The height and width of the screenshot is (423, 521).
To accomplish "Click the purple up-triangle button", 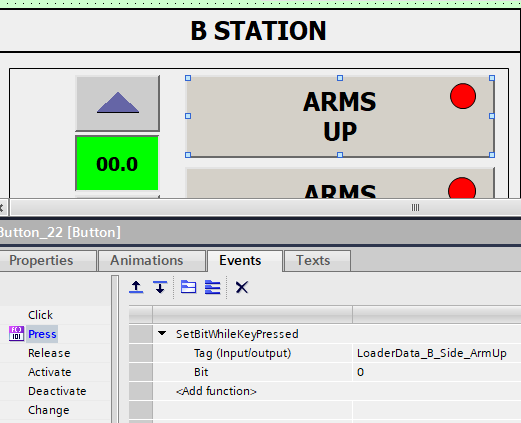I will click(x=118, y=103).
